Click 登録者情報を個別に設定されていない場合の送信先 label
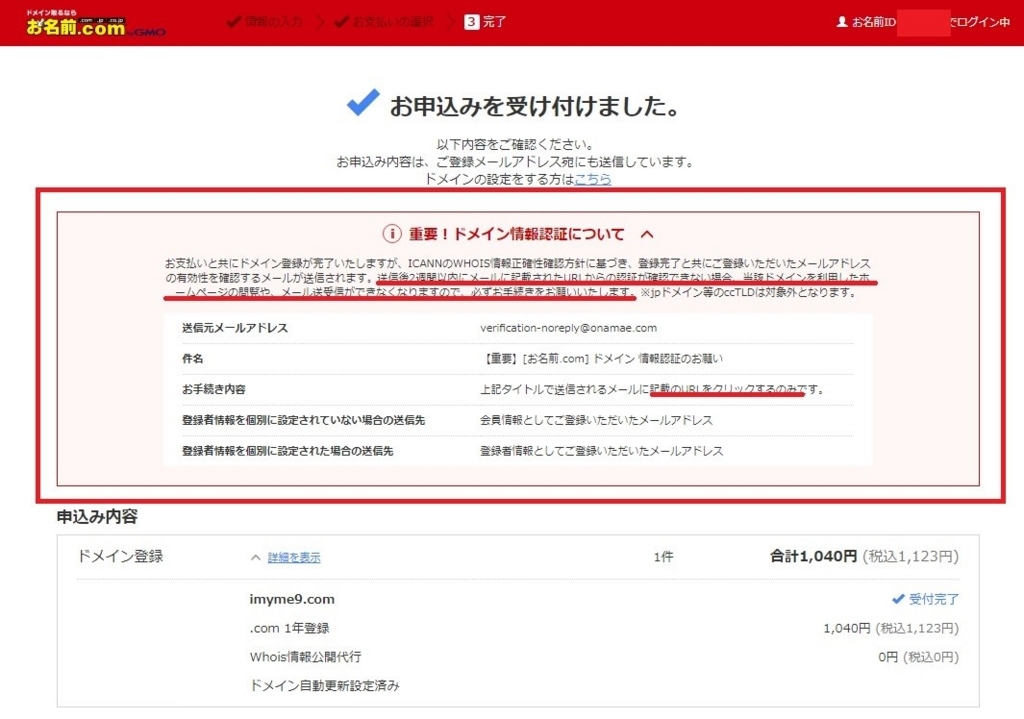The height and width of the screenshot is (719, 1024). 304,420
